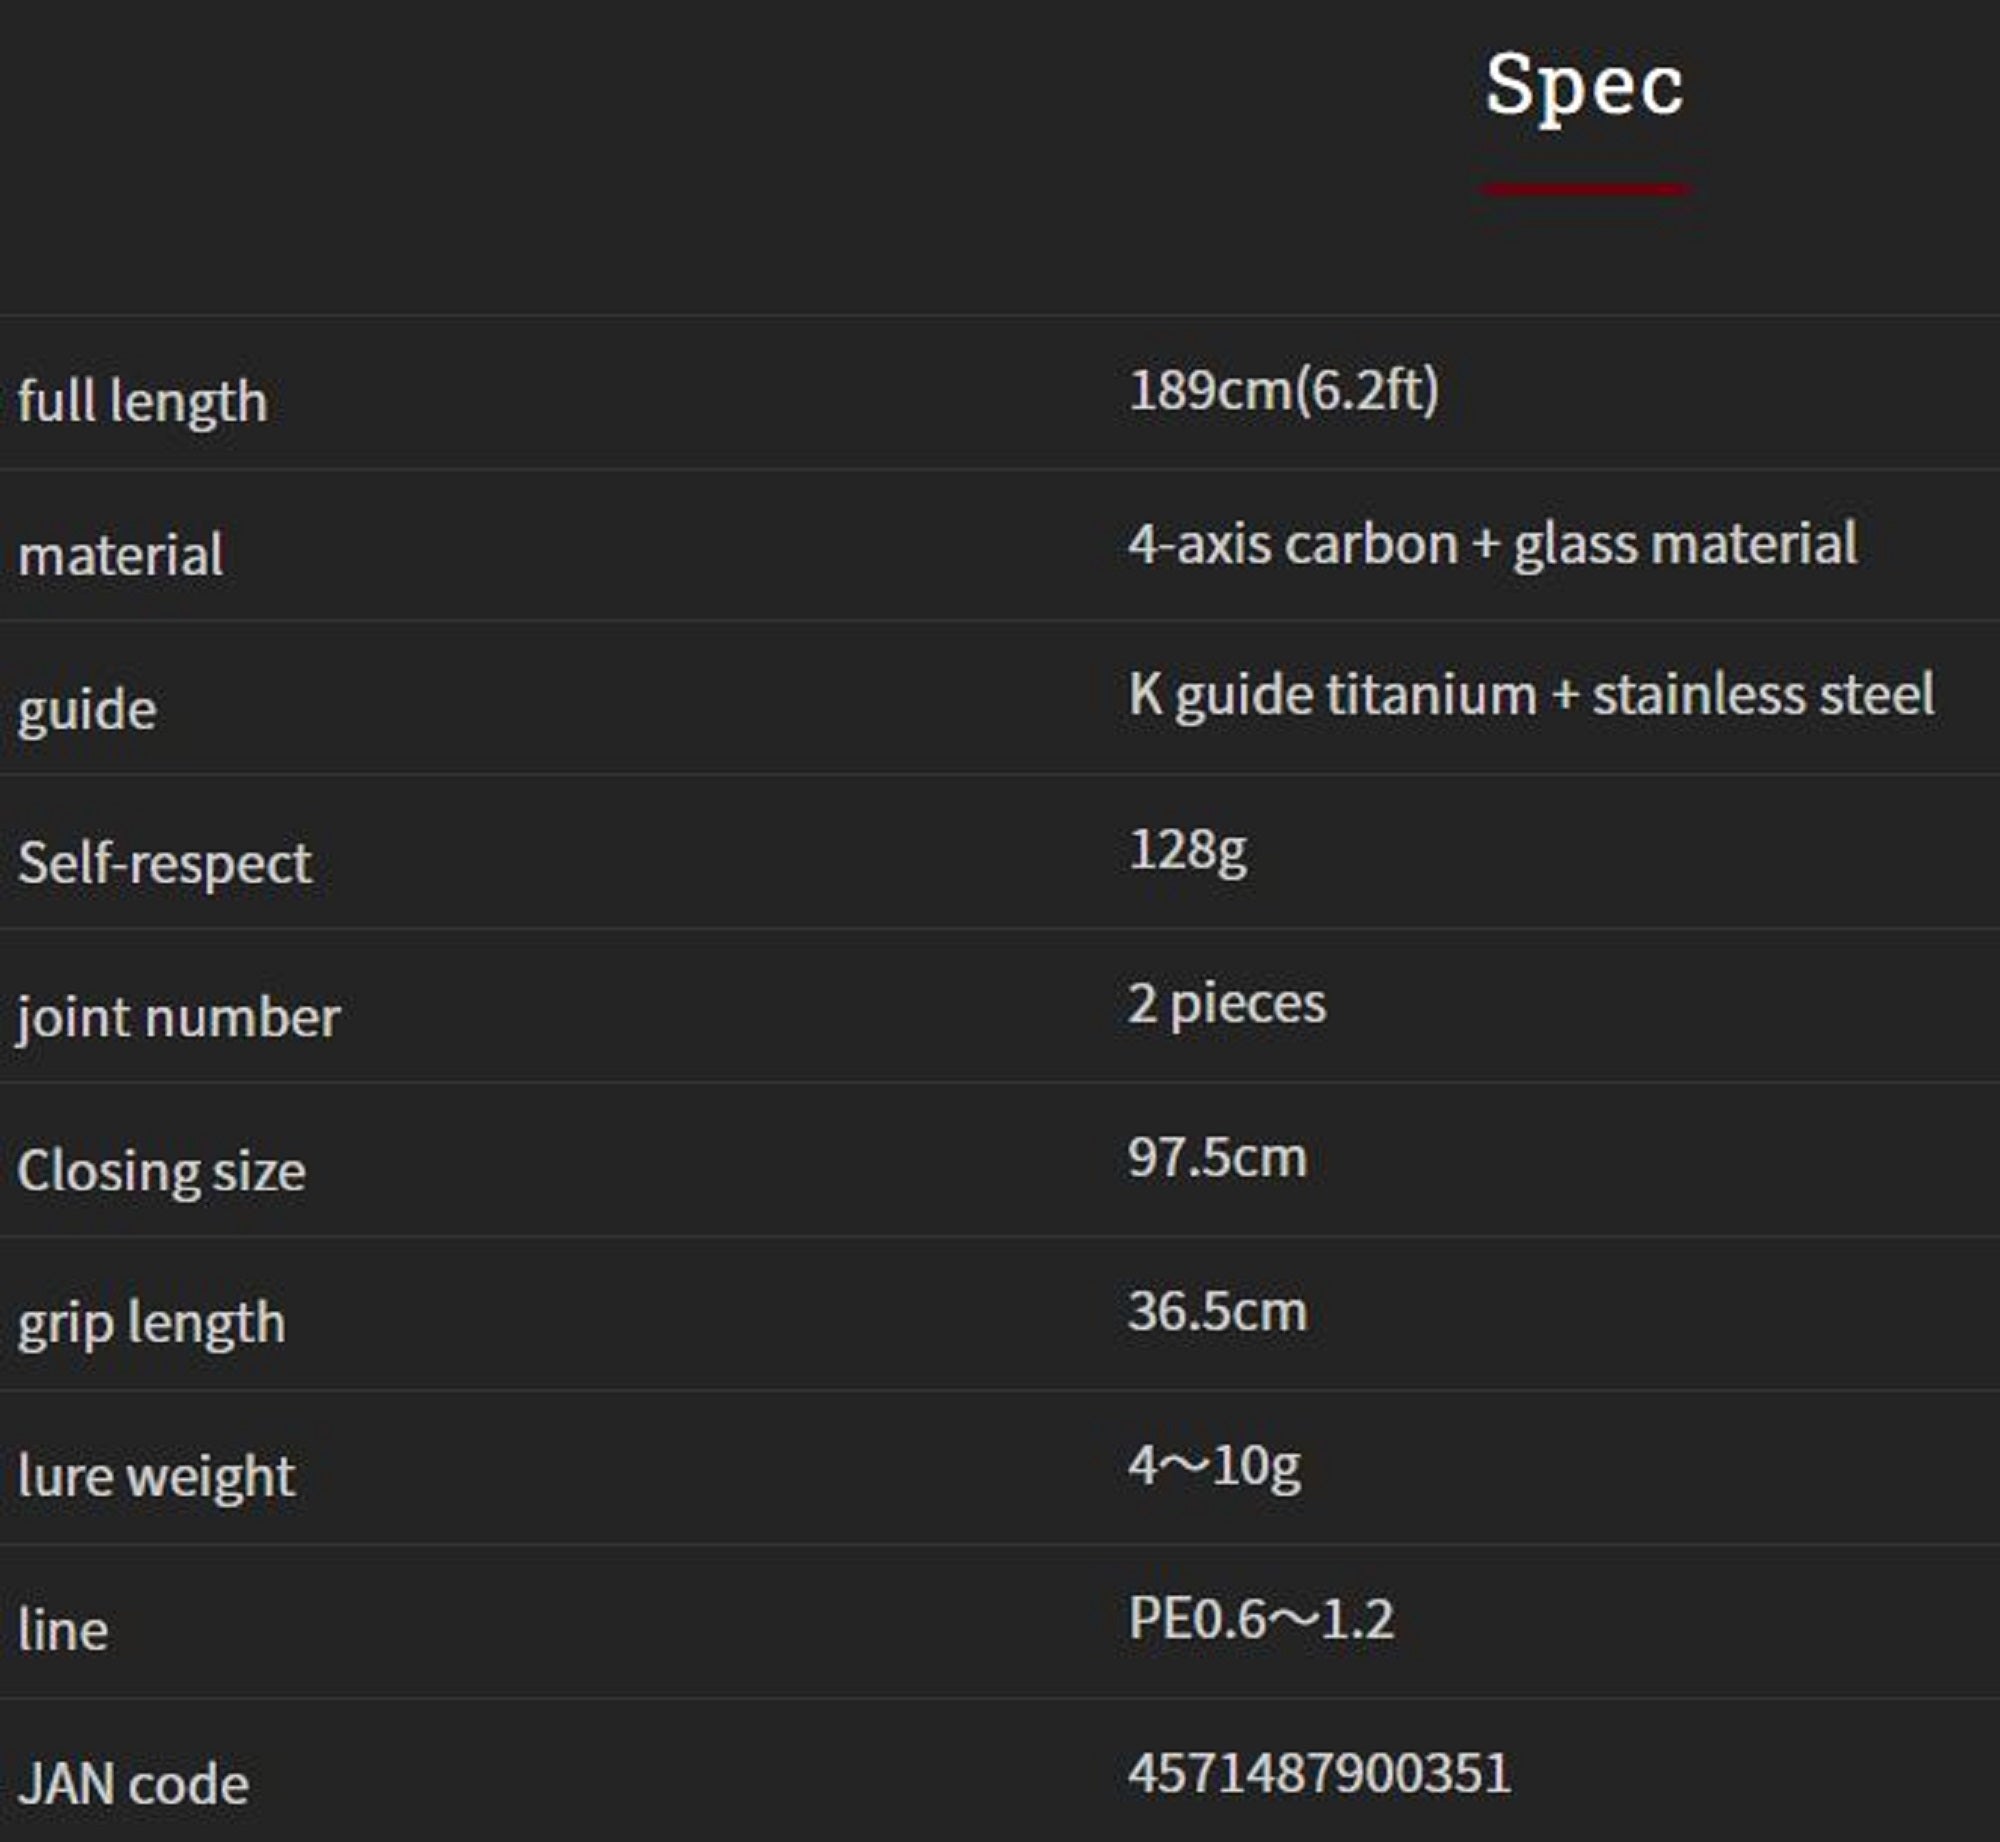
Task: Click the 4-axis carbon + glass material text
Action: (x=1492, y=545)
